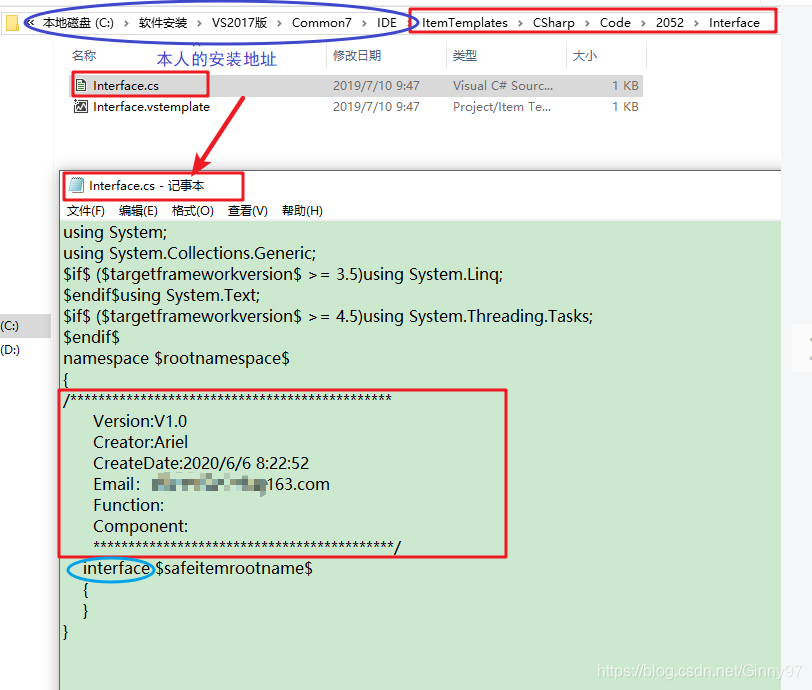This screenshot has width=812, height=690.
Task: Go to 2052 folder in breadcrumb
Action: [x=670, y=23]
